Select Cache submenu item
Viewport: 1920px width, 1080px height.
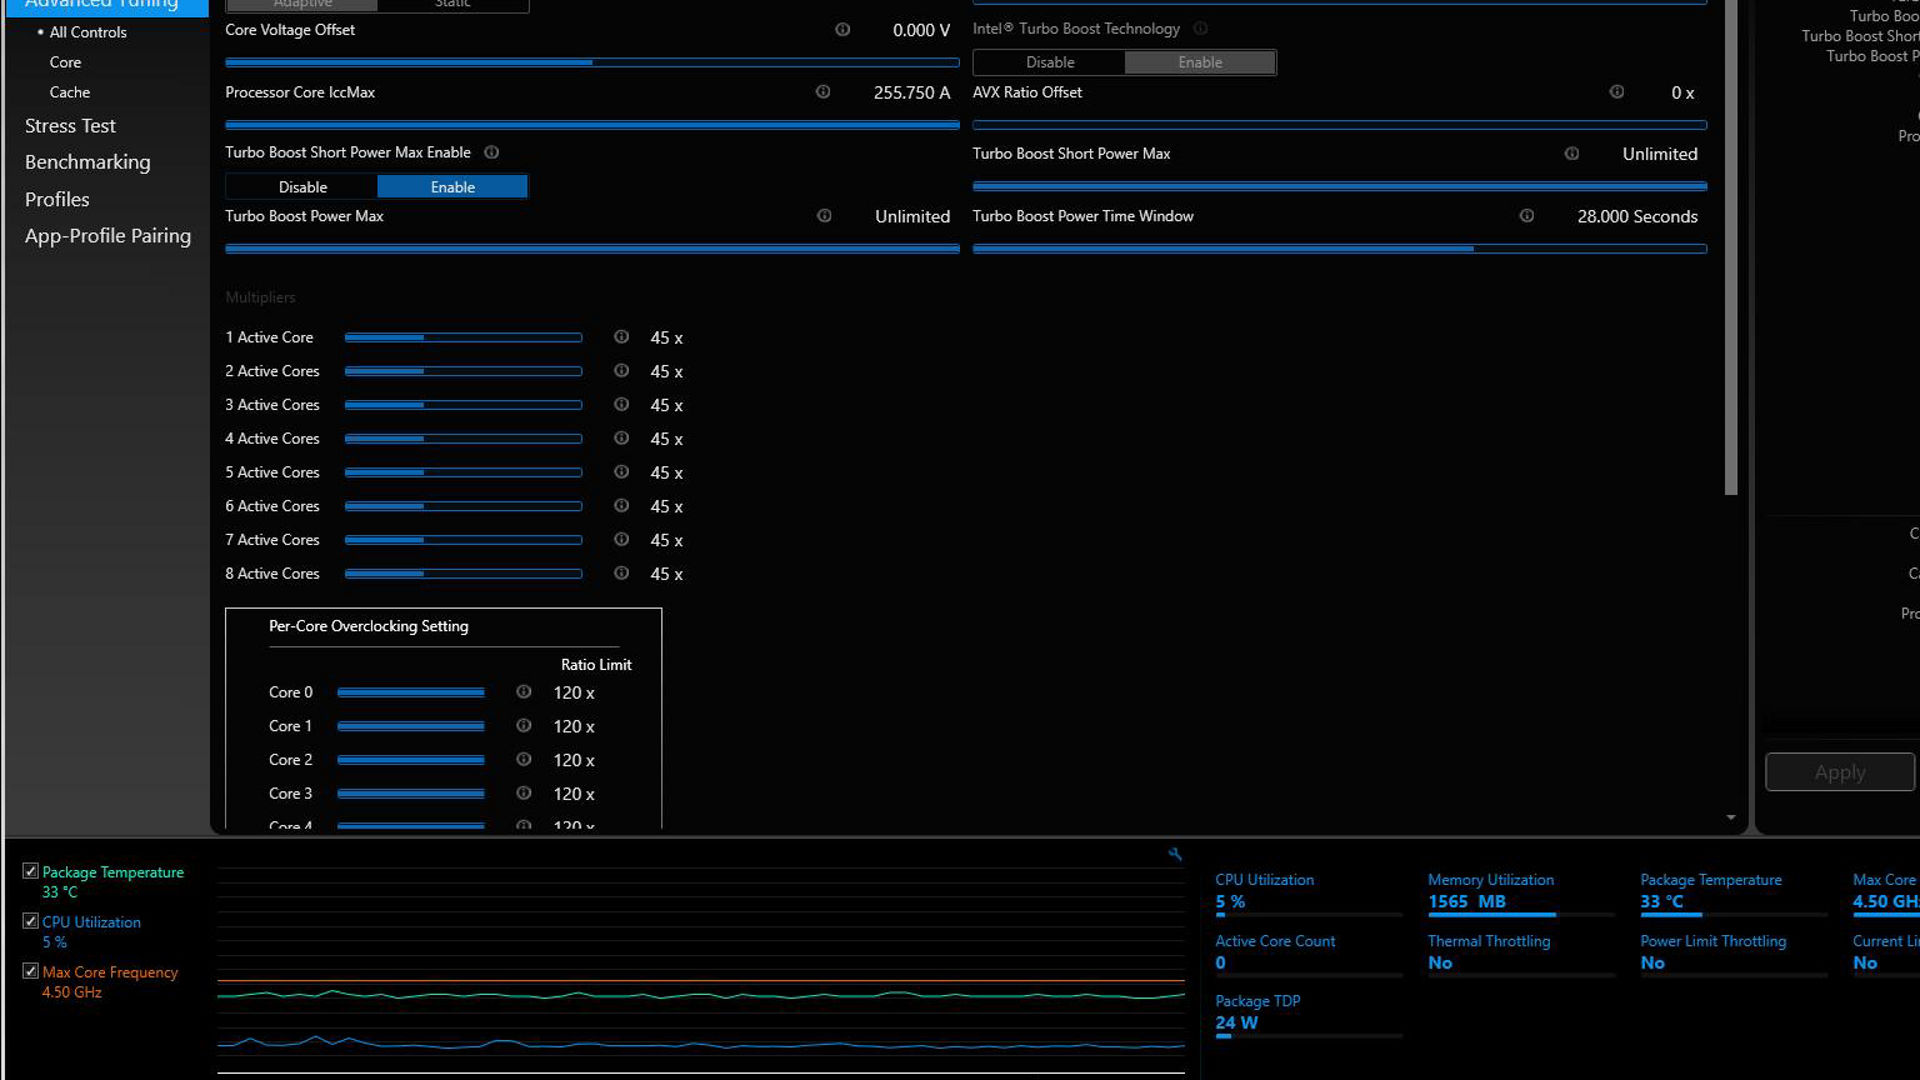pos(69,92)
